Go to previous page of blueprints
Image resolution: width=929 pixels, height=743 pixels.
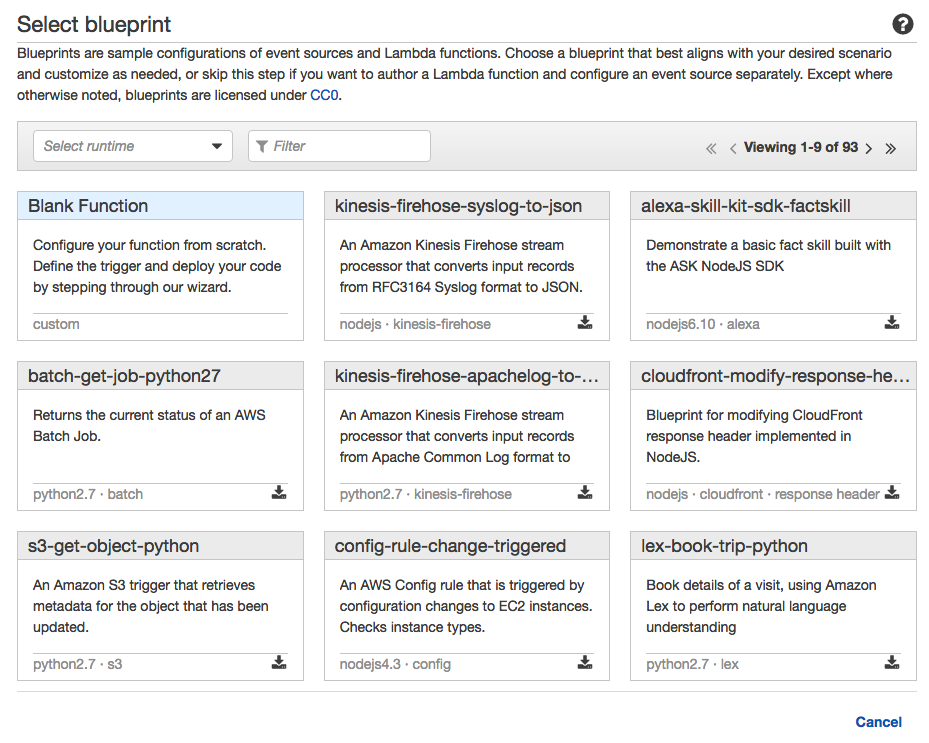coord(733,148)
